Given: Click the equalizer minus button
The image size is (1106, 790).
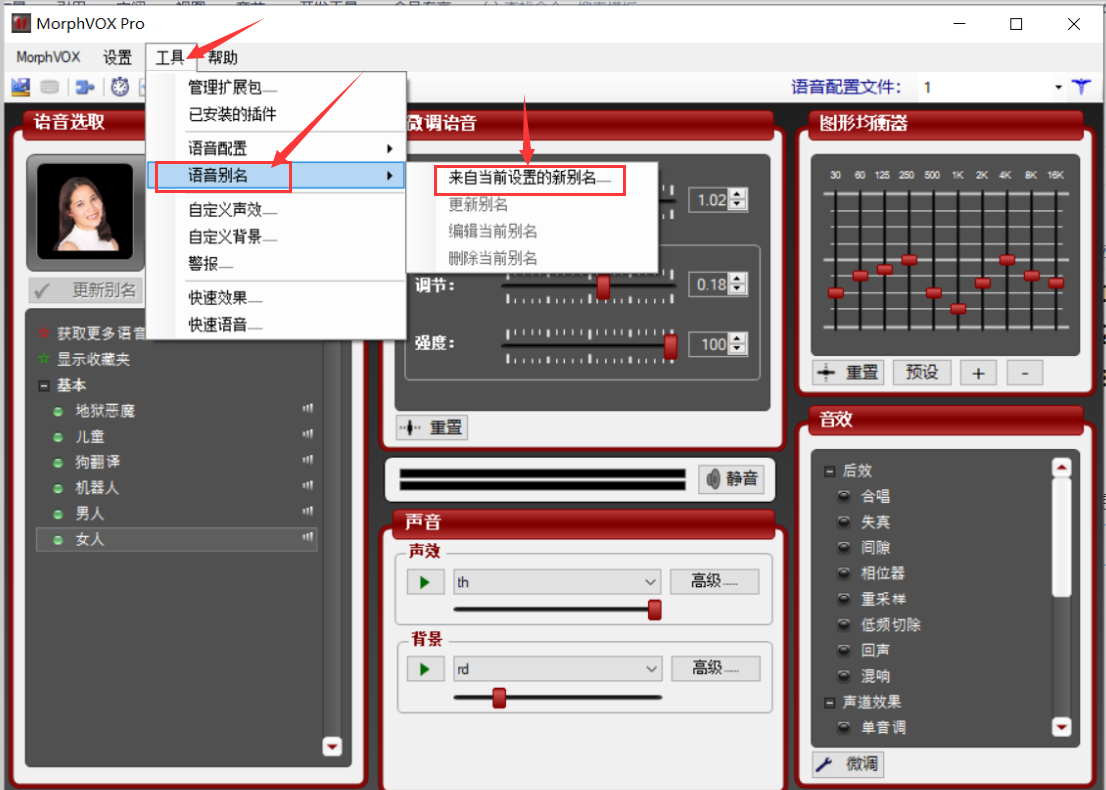Looking at the screenshot, I should (1025, 372).
